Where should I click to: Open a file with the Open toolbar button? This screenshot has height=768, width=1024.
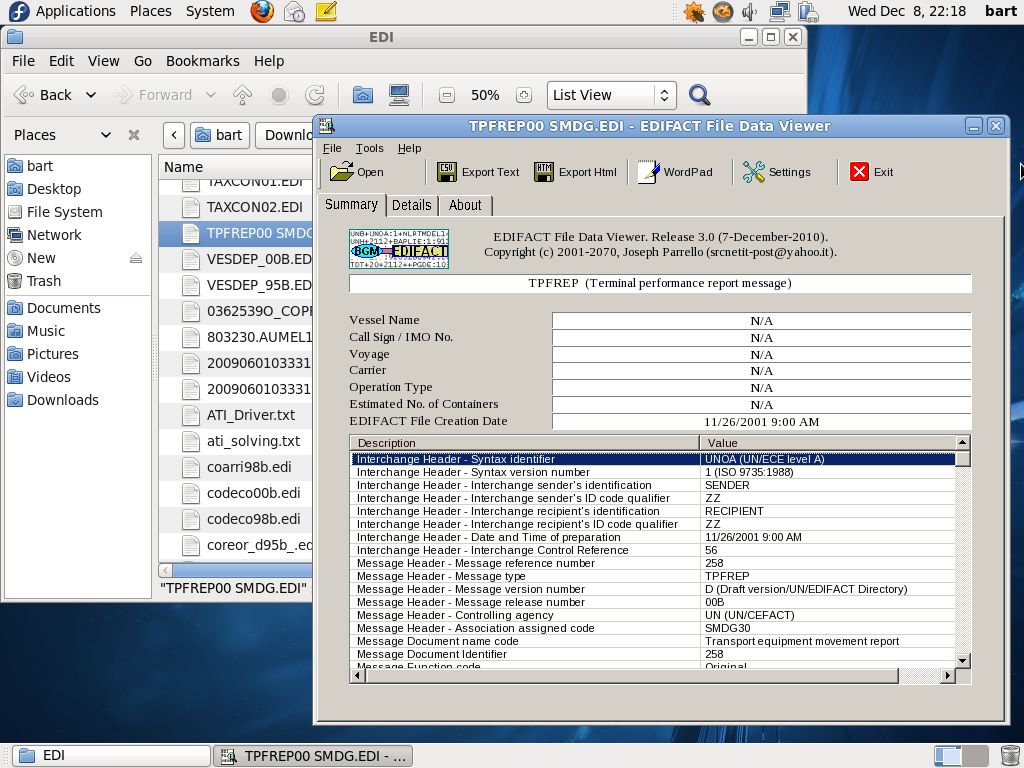357,172
